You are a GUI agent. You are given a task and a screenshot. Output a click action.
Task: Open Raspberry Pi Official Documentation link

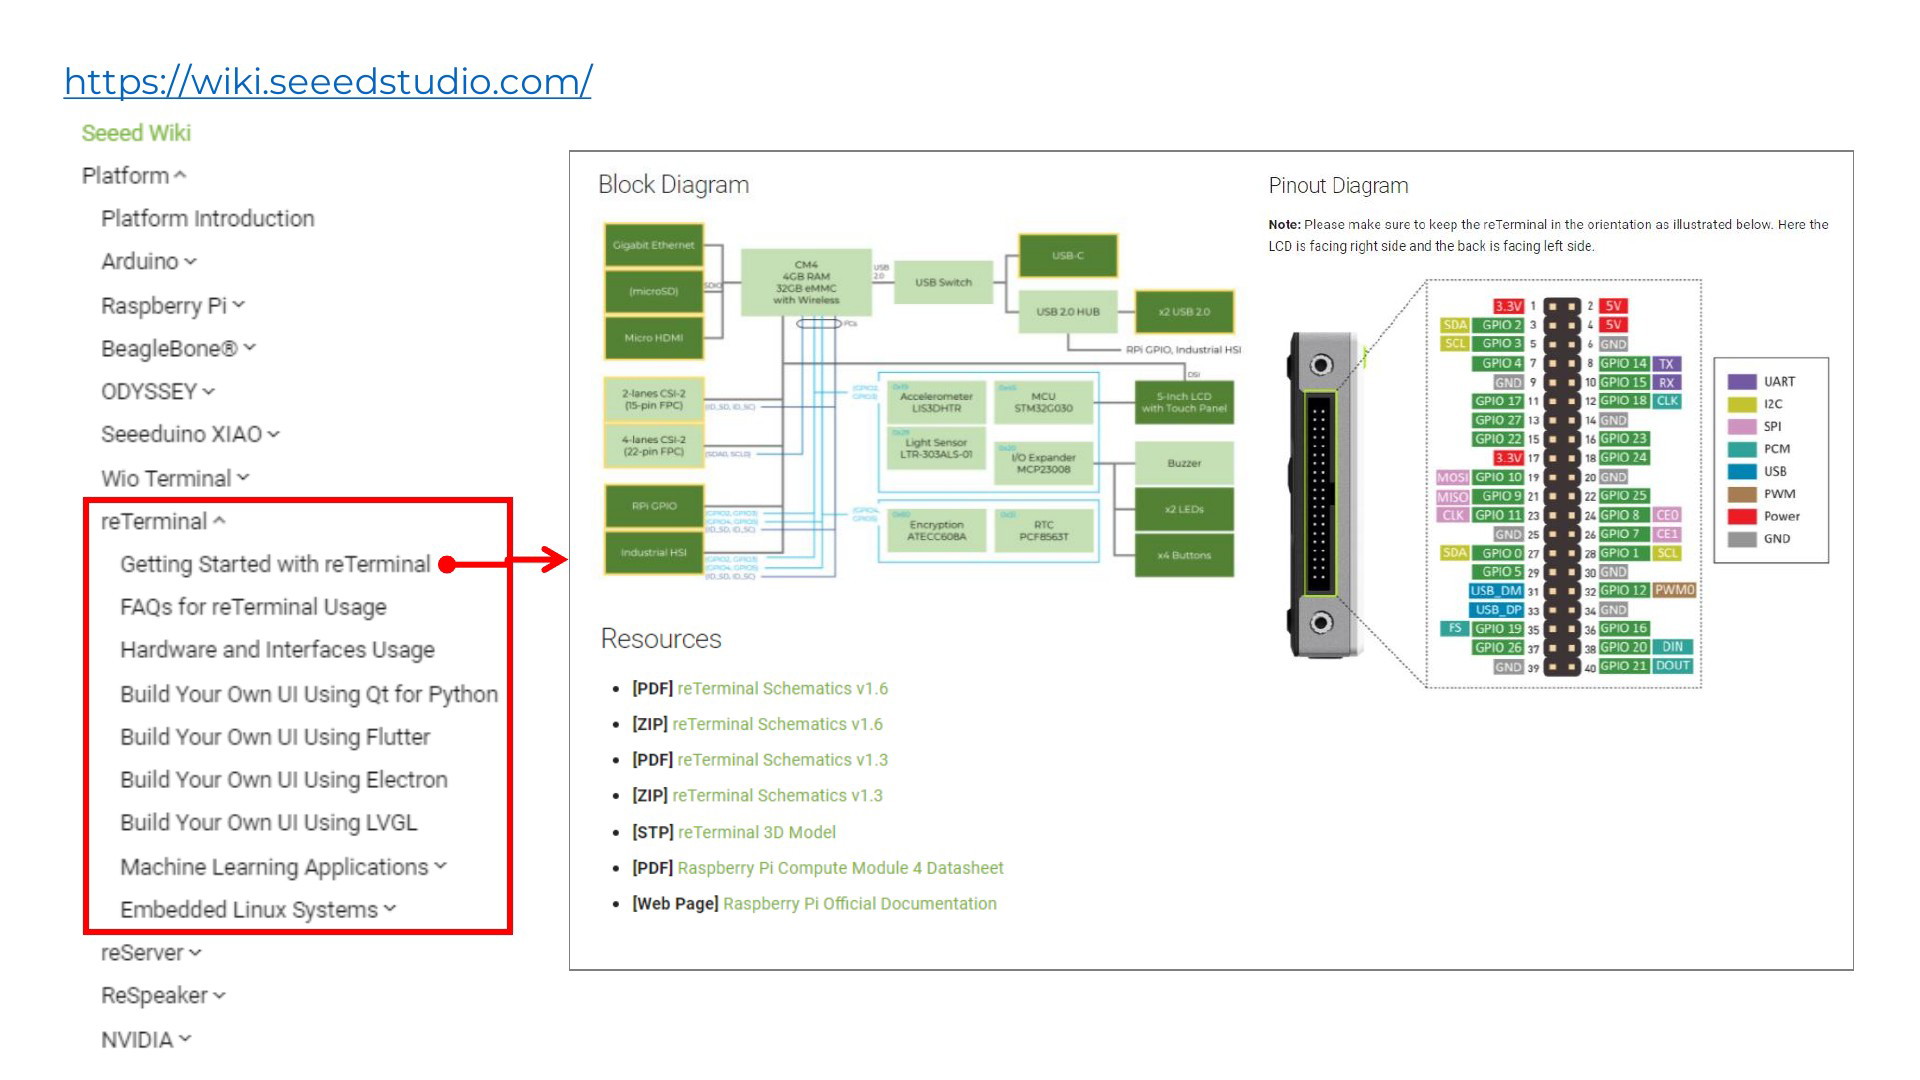859,904
